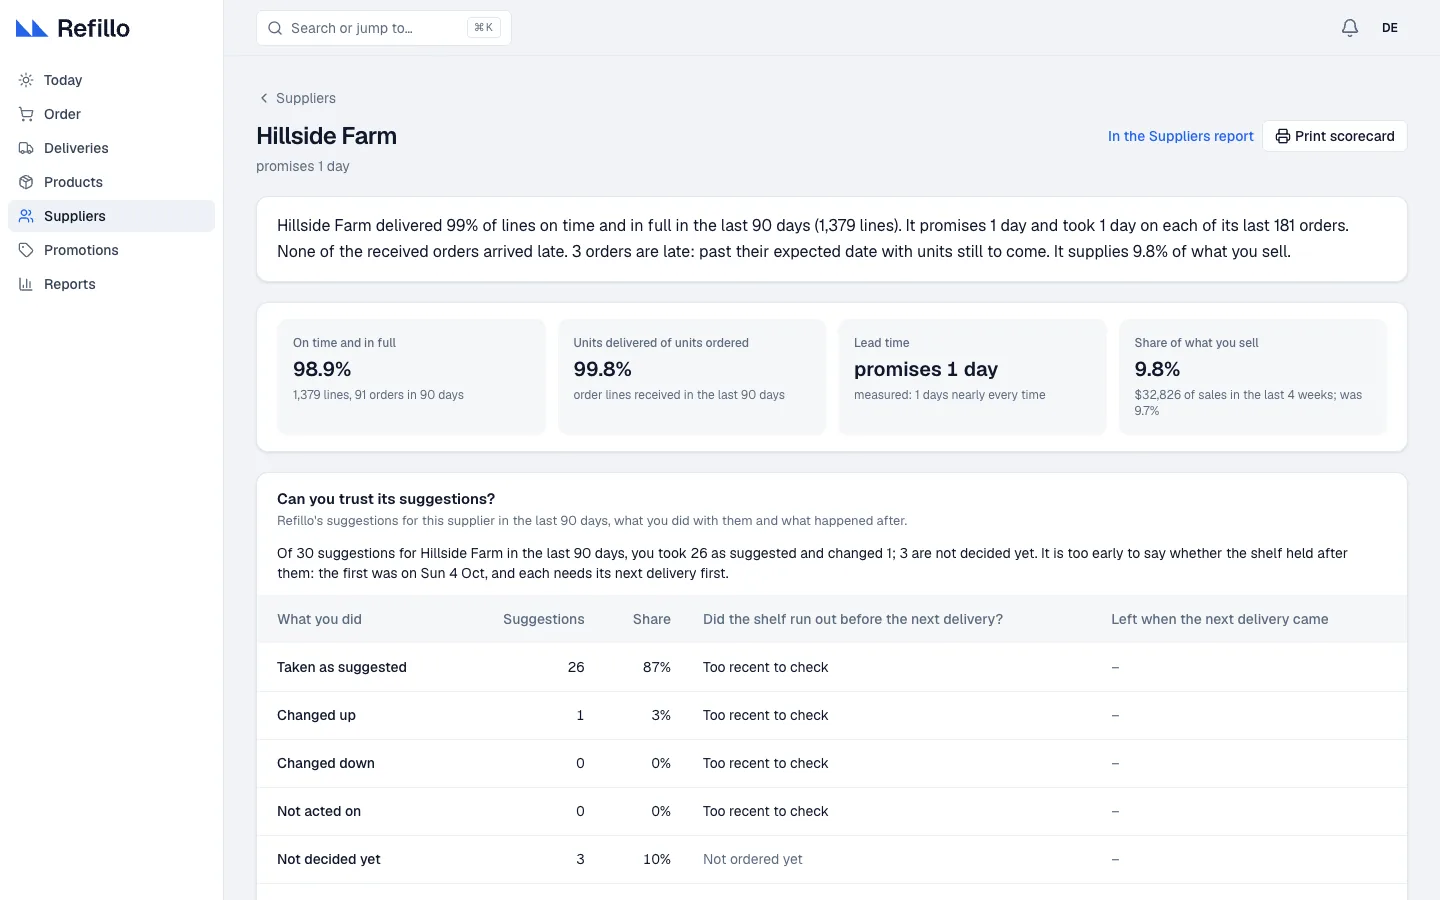Click the 'Not ordered yet' cell
1440x900 pixels.
pos(753,859)
